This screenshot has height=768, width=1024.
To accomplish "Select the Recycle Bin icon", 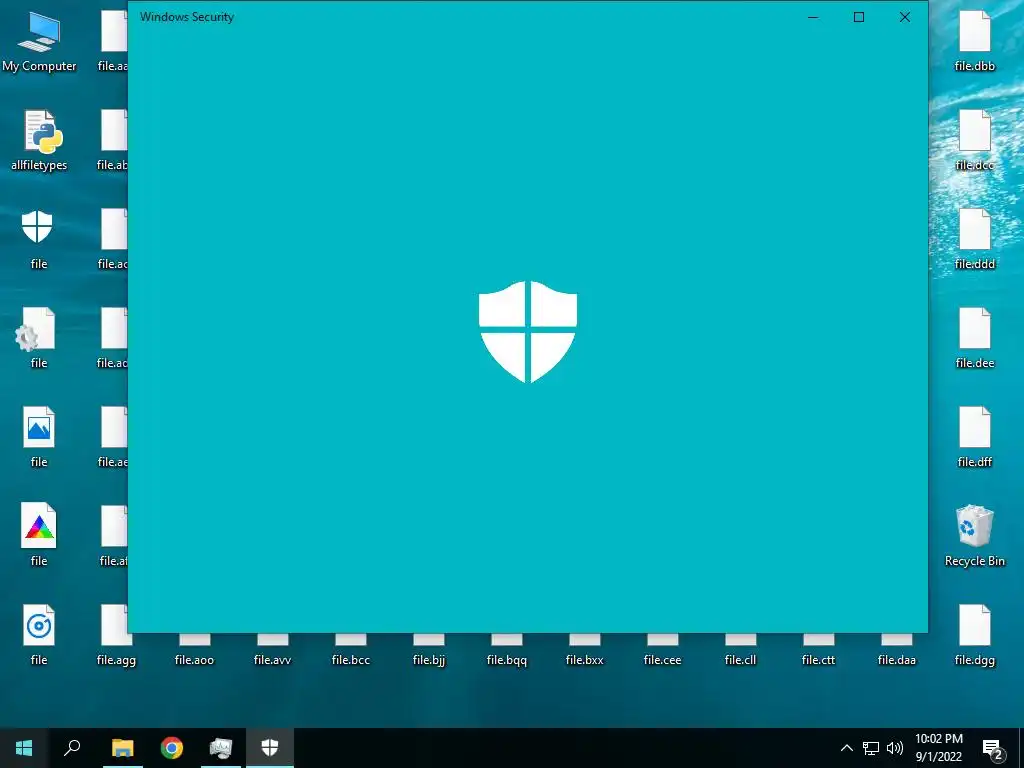I will point(974,536).
